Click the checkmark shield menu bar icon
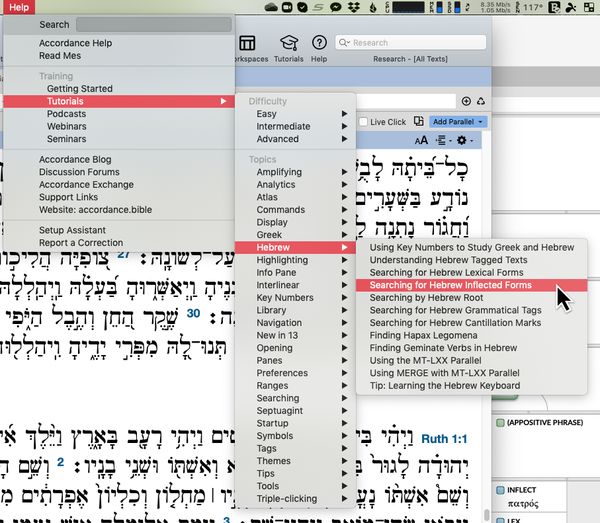Viewport: 600px width, 523px height. [303, 7]
